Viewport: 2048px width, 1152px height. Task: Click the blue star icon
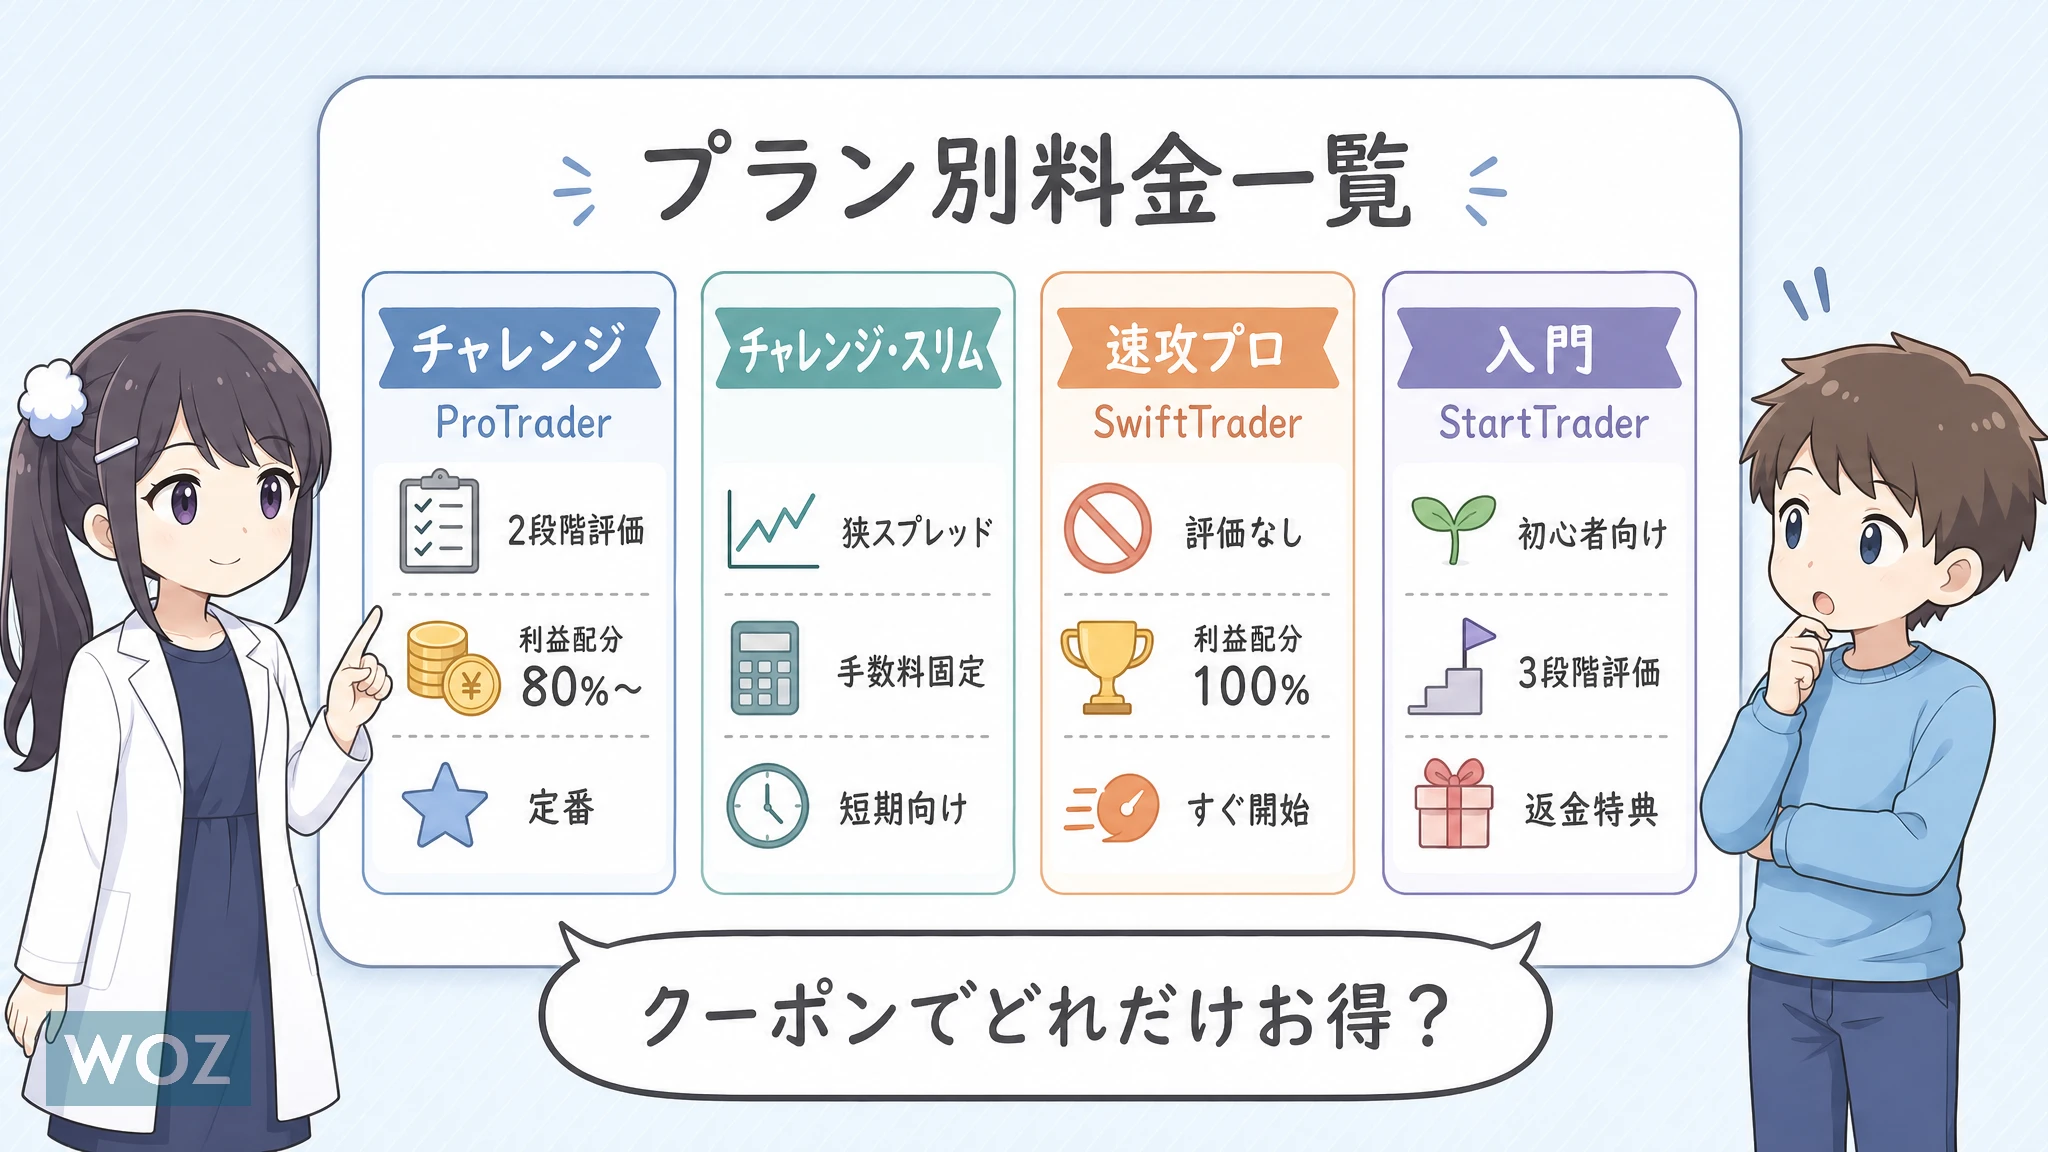click(x=444, y=806)
